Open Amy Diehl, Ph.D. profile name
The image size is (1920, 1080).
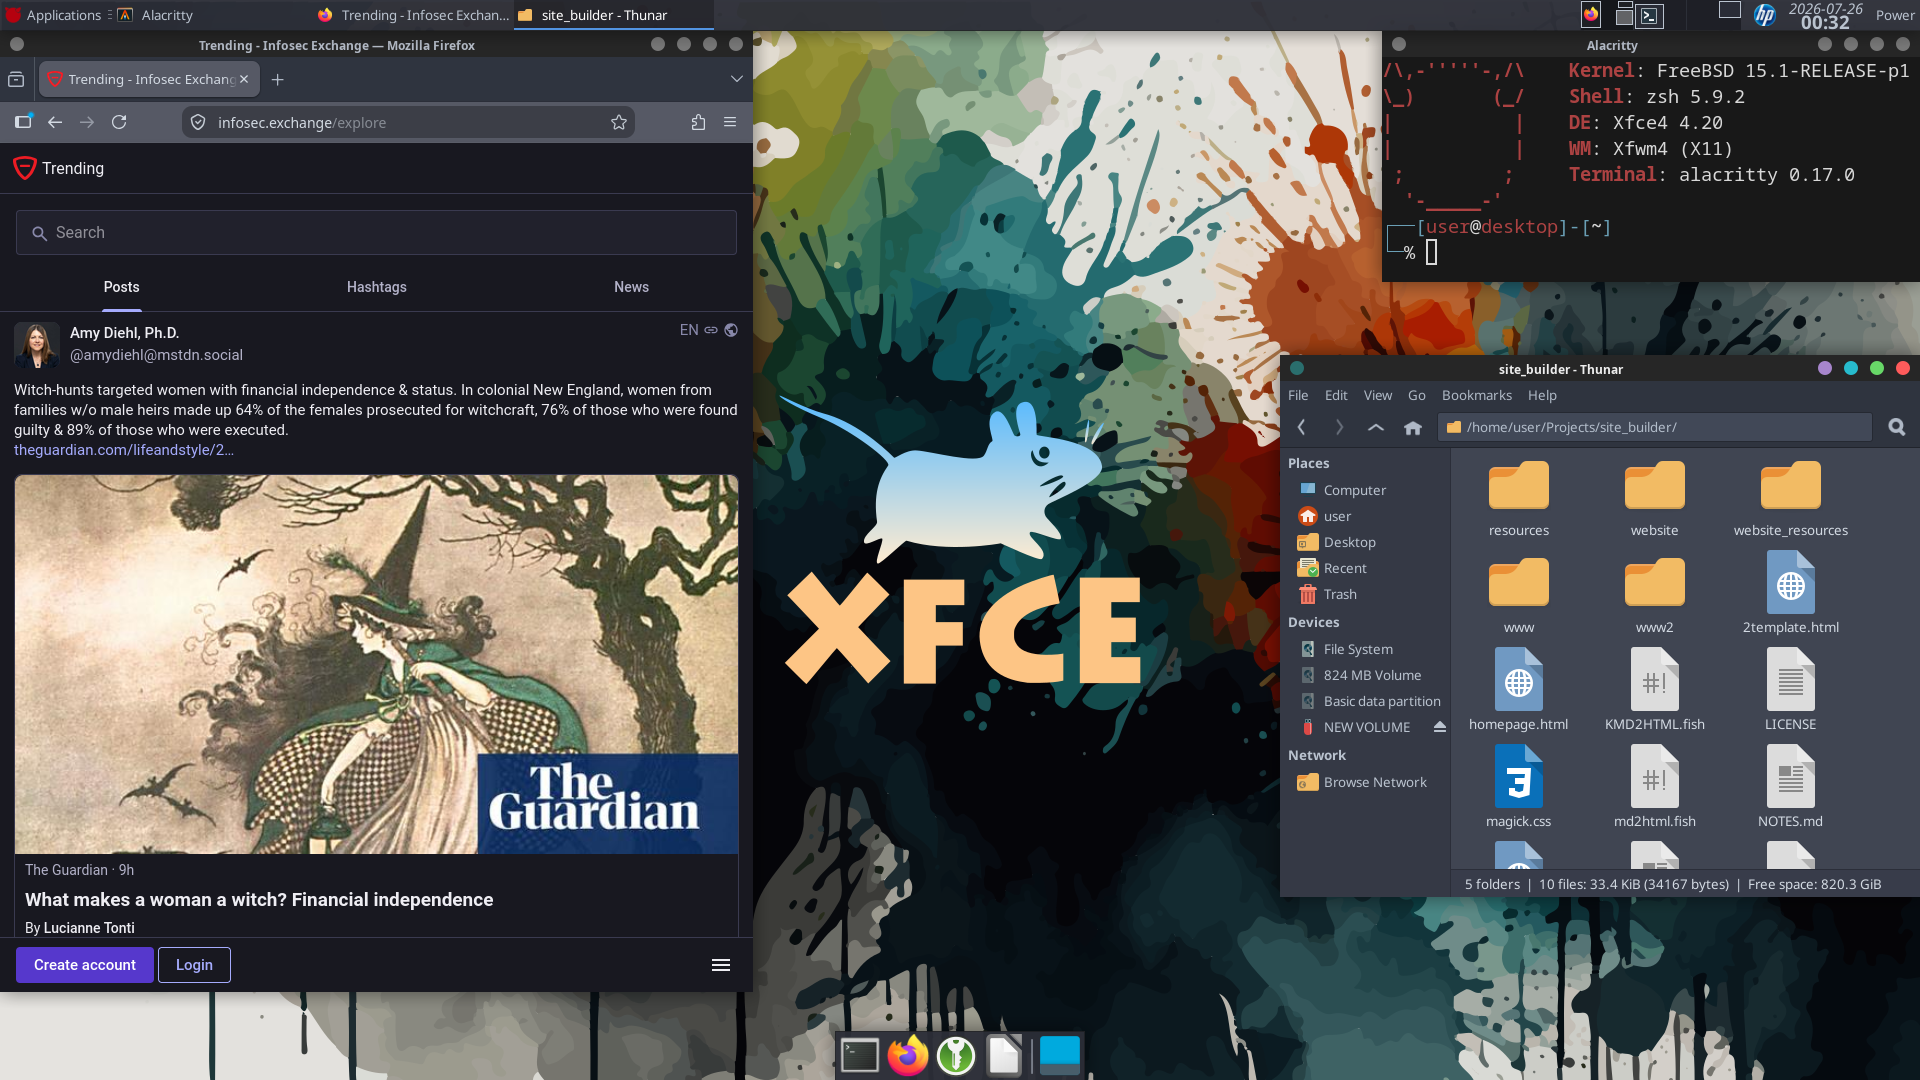click(124, 333)
